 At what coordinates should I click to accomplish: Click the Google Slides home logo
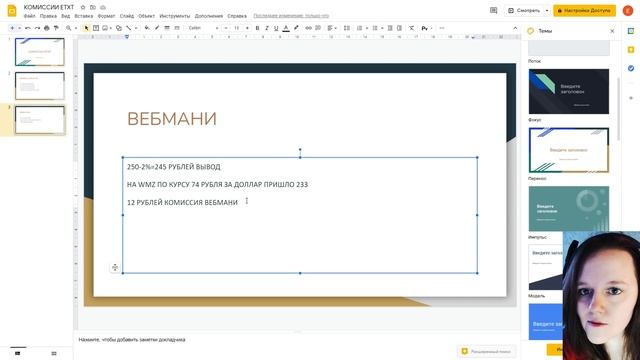tap(12, 11)
